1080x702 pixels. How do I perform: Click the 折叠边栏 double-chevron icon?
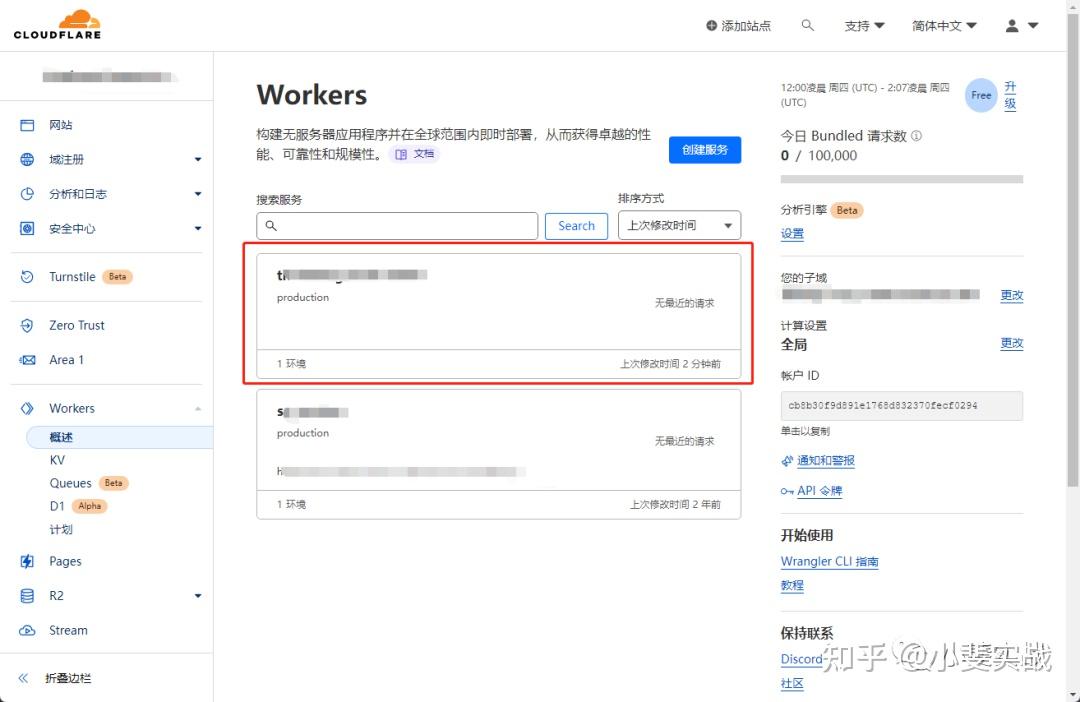pos(23,678)
